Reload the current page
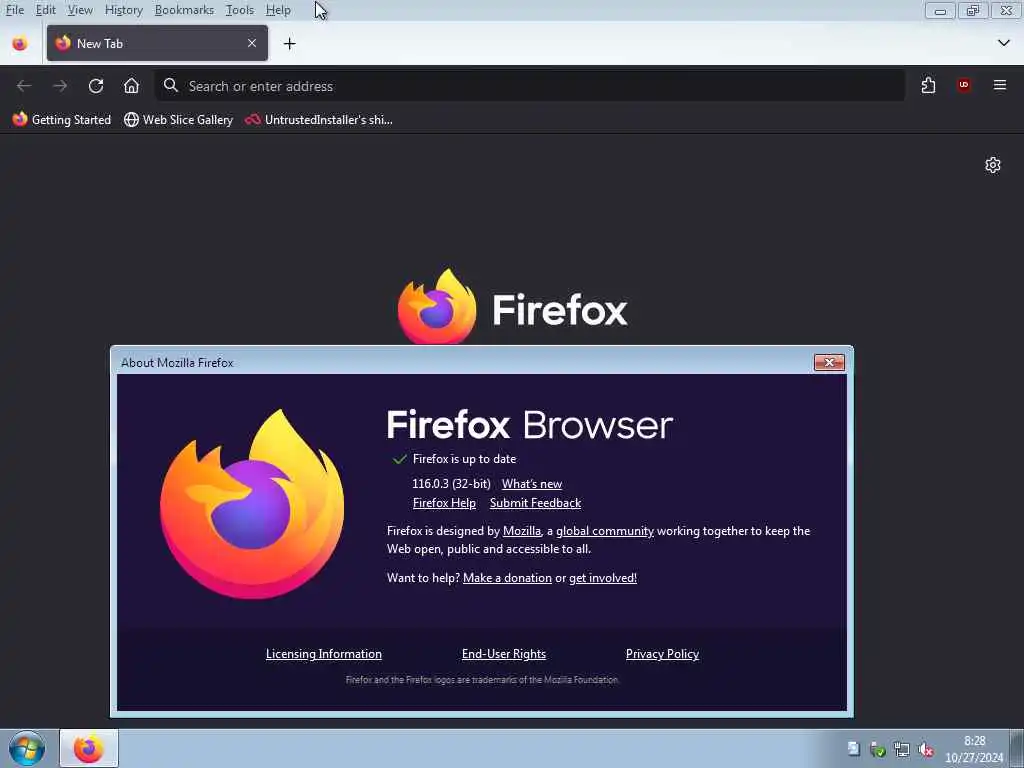The width and height of the screenshot is (1024, 768). click(96, 86)
